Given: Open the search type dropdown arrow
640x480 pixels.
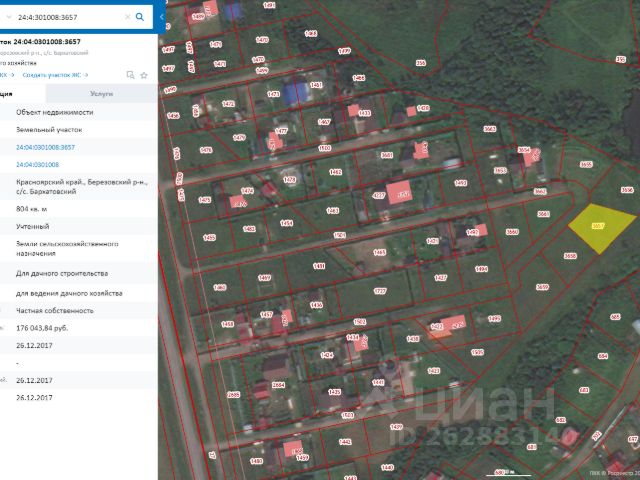Looking at the screenshot, I should [x=9, y=17].
